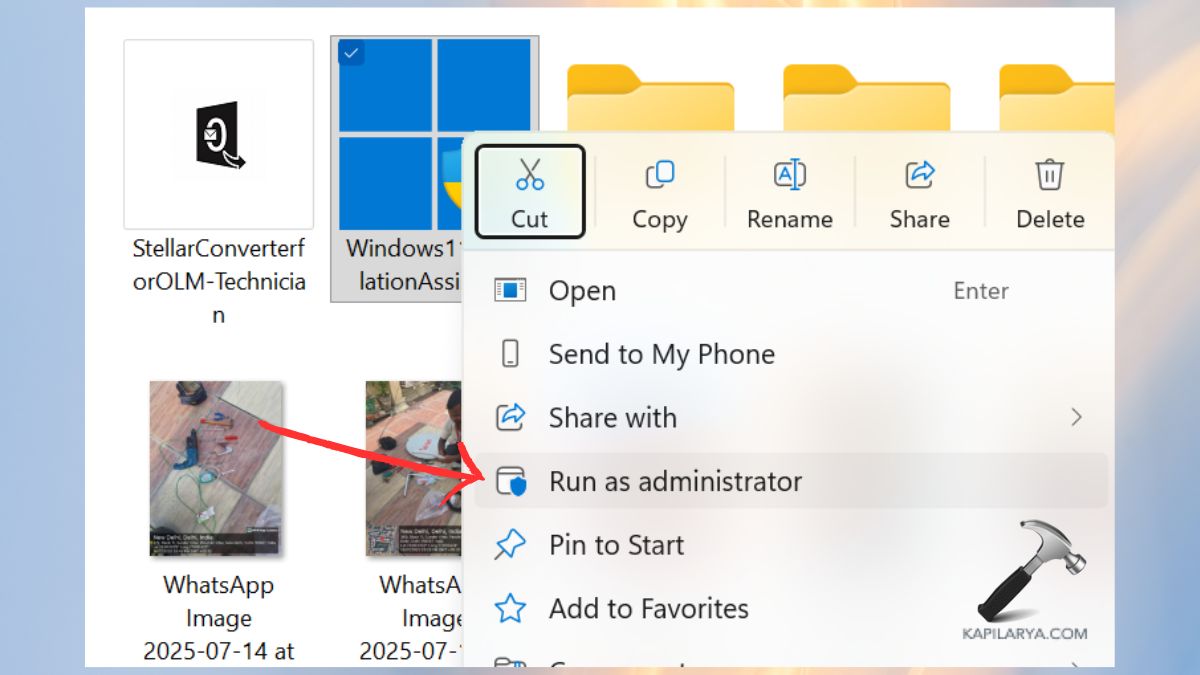Select the Cut scissors icon

[x=529, y=174]
